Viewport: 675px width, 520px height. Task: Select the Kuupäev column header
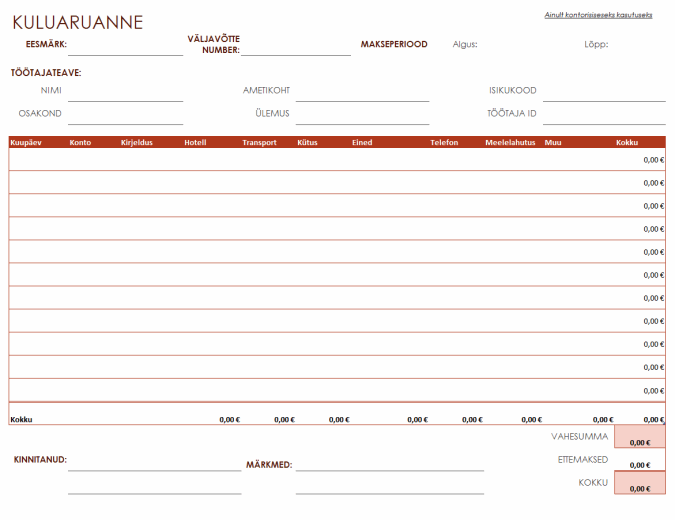coord(25,143)
